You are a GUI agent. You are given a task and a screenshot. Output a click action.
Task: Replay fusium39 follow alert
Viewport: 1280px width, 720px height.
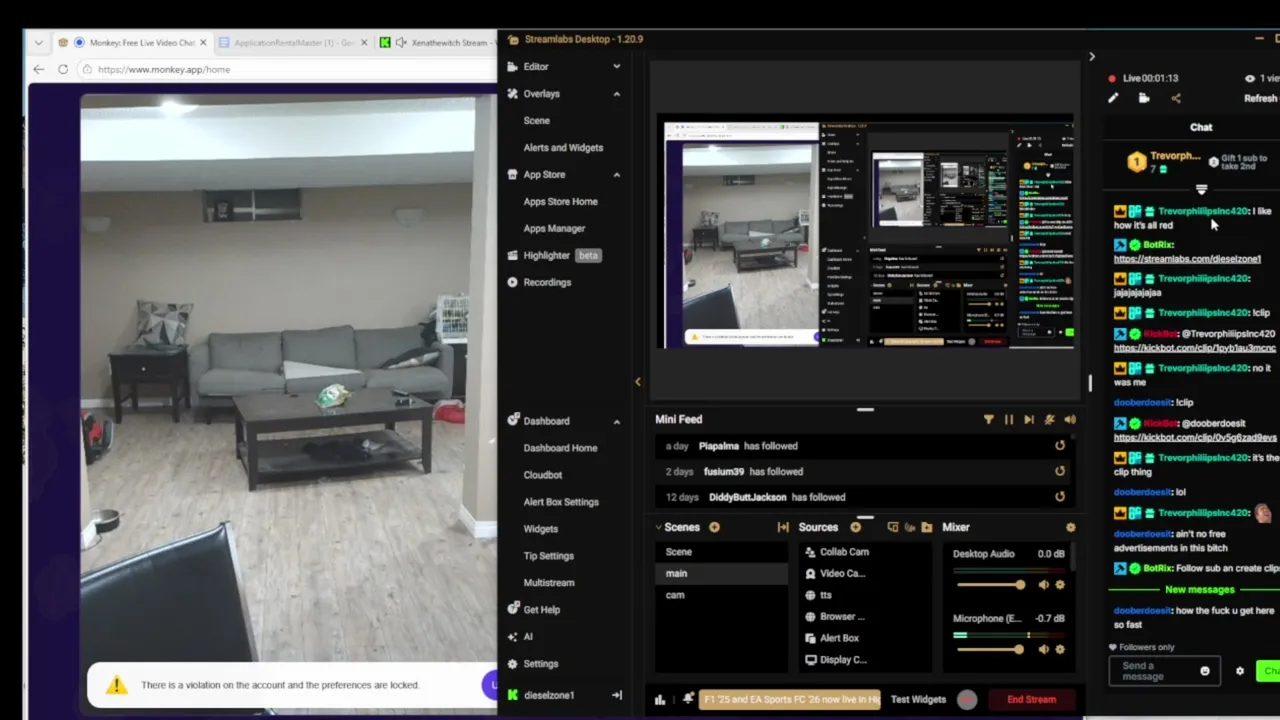[1060, 471]
